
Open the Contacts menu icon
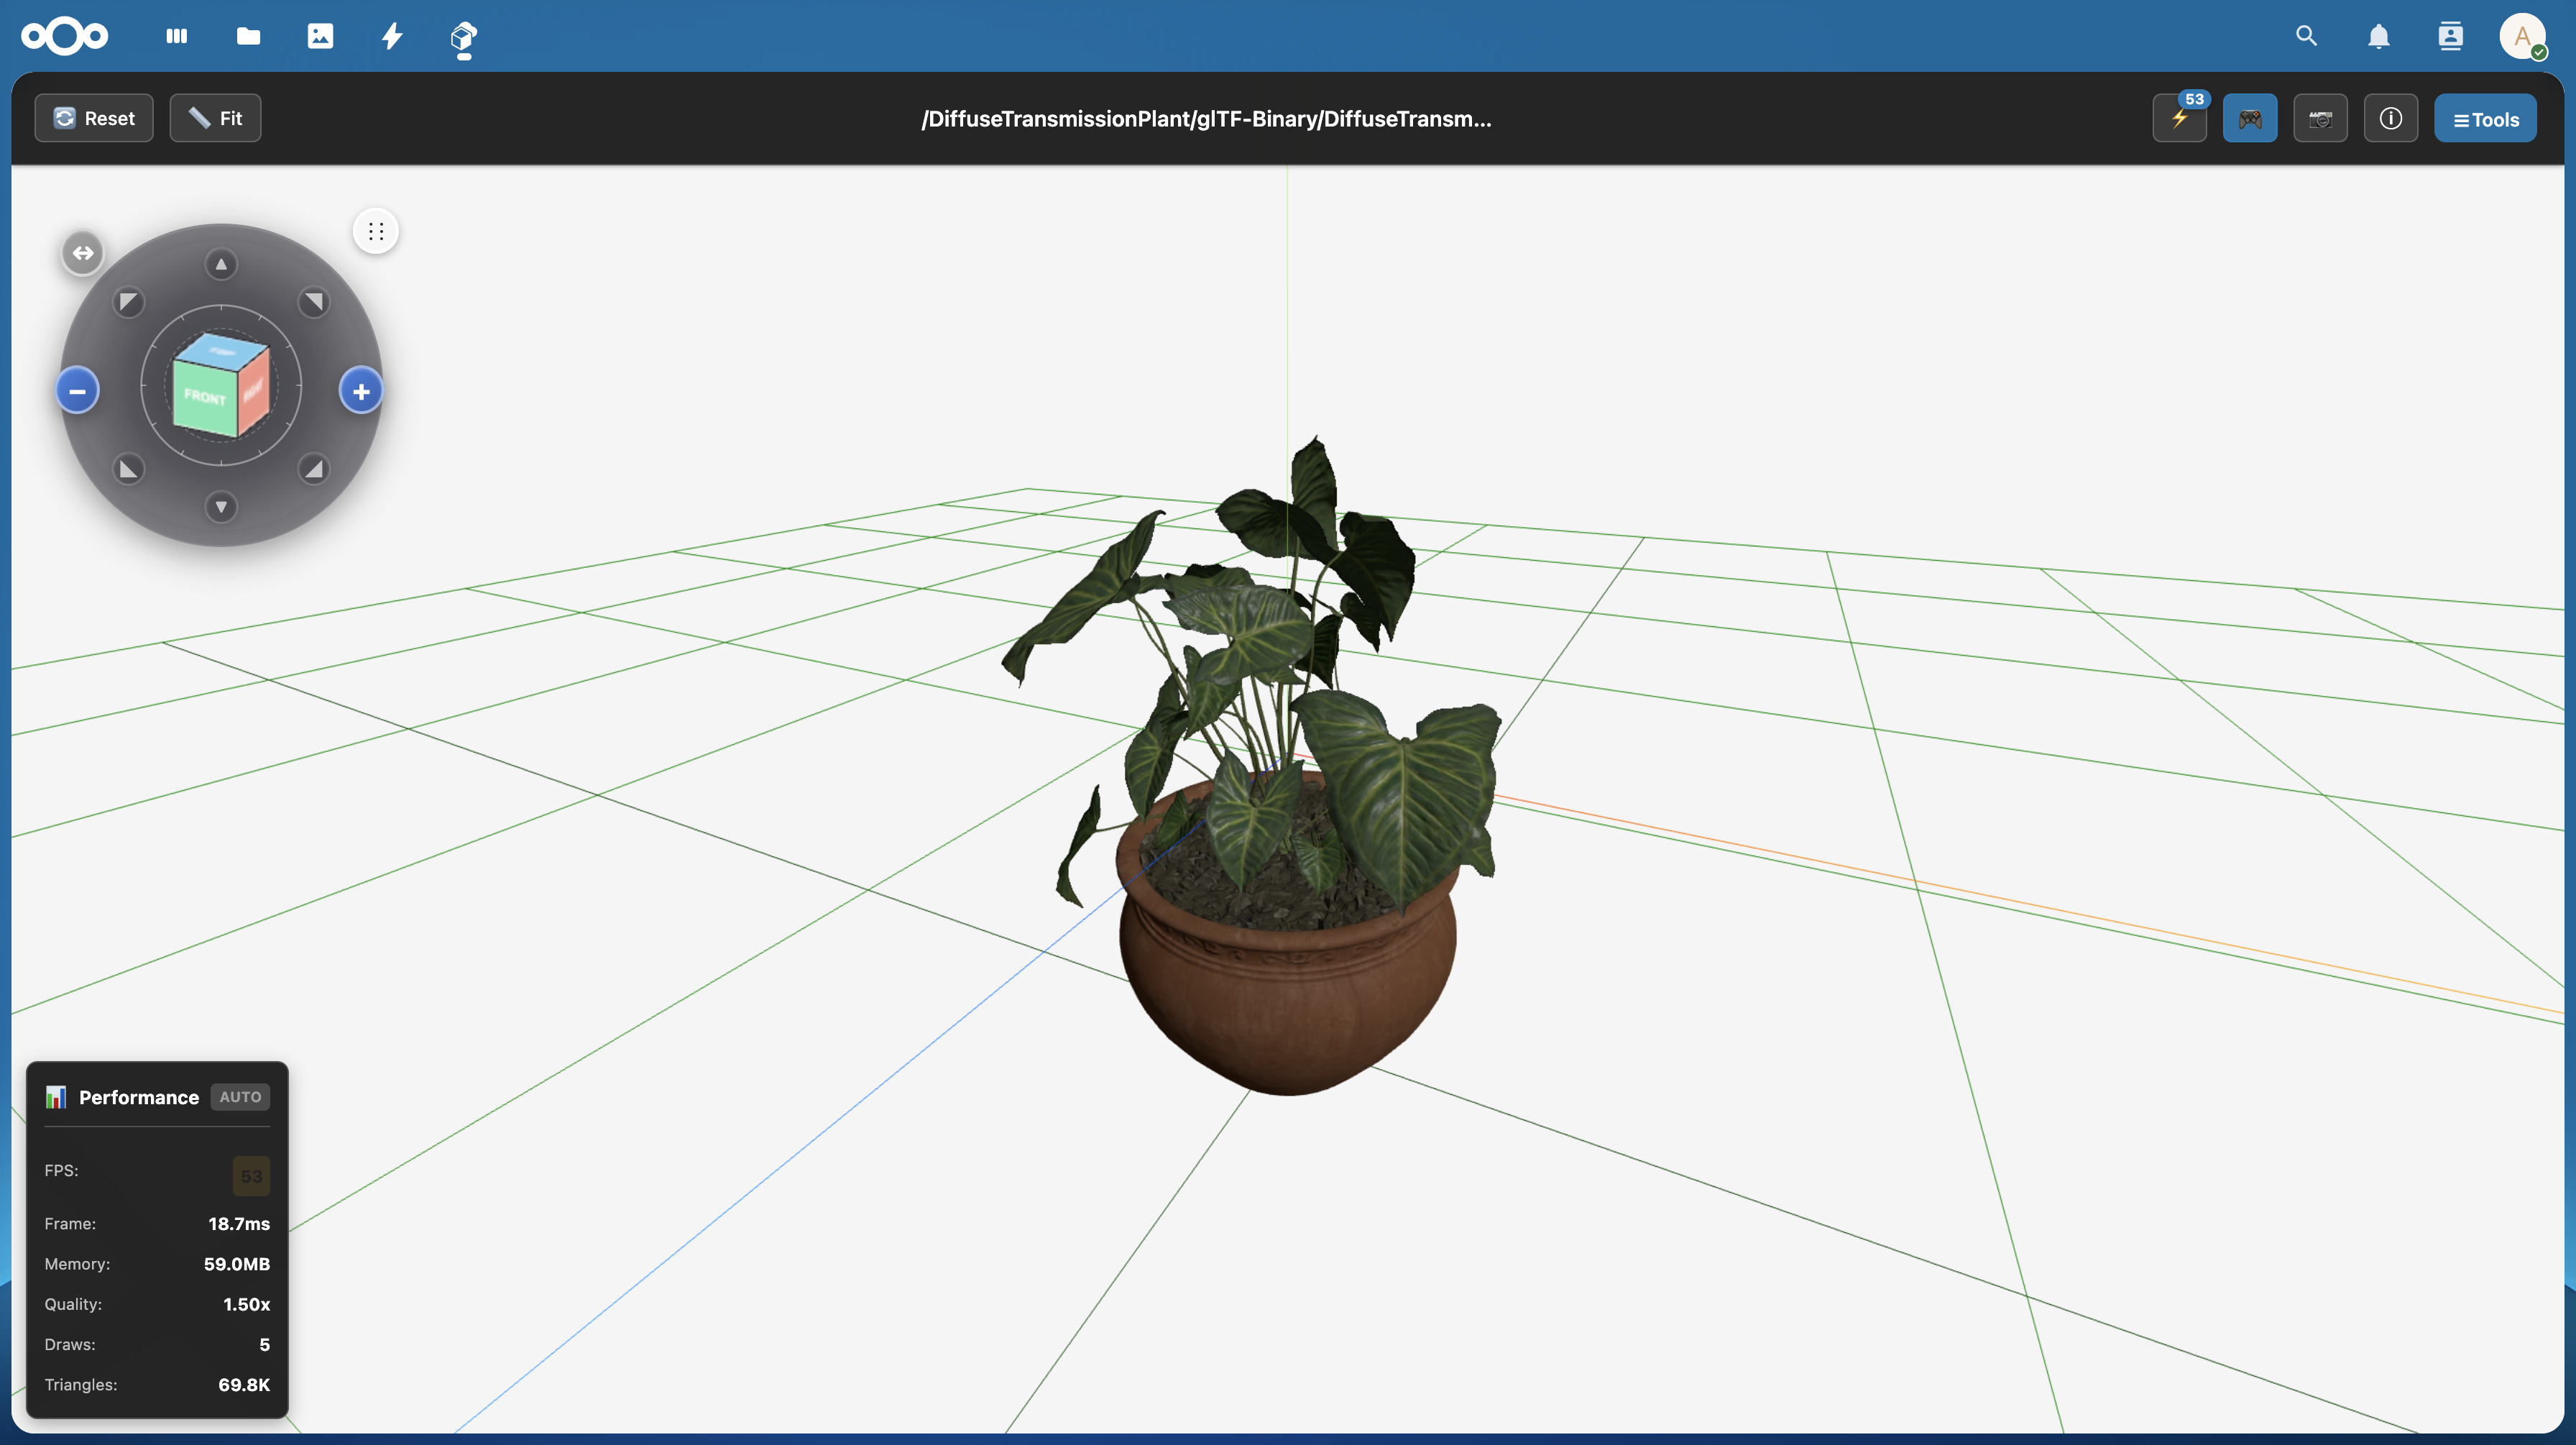(2450, 37)
